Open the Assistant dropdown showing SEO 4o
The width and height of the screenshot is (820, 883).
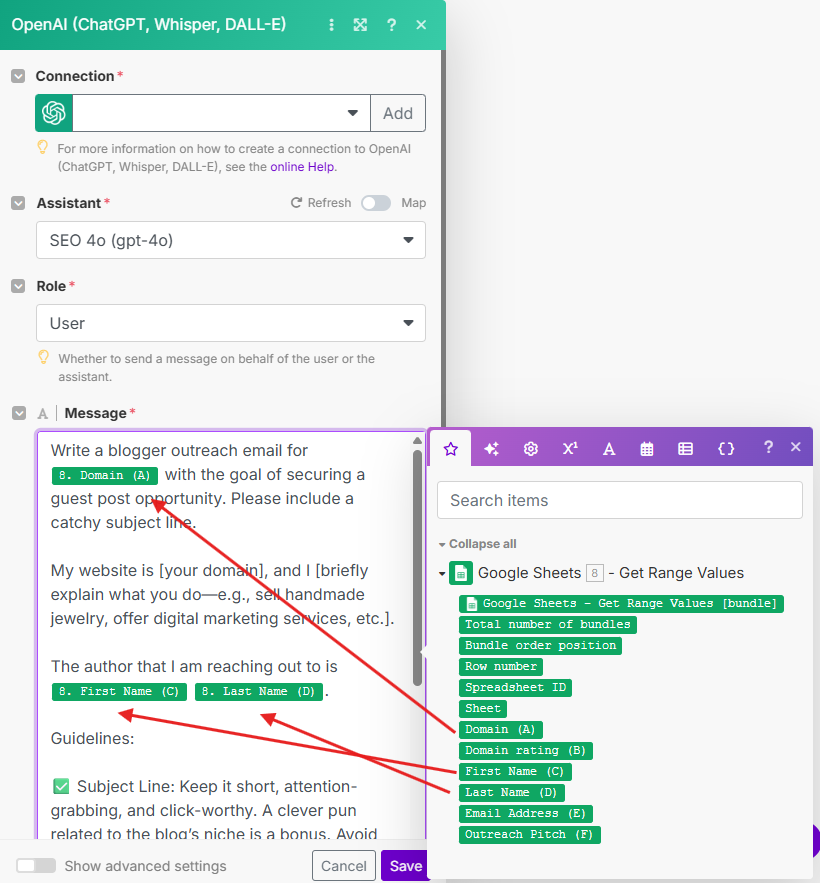pyautogui.click(x=231, y=240)
